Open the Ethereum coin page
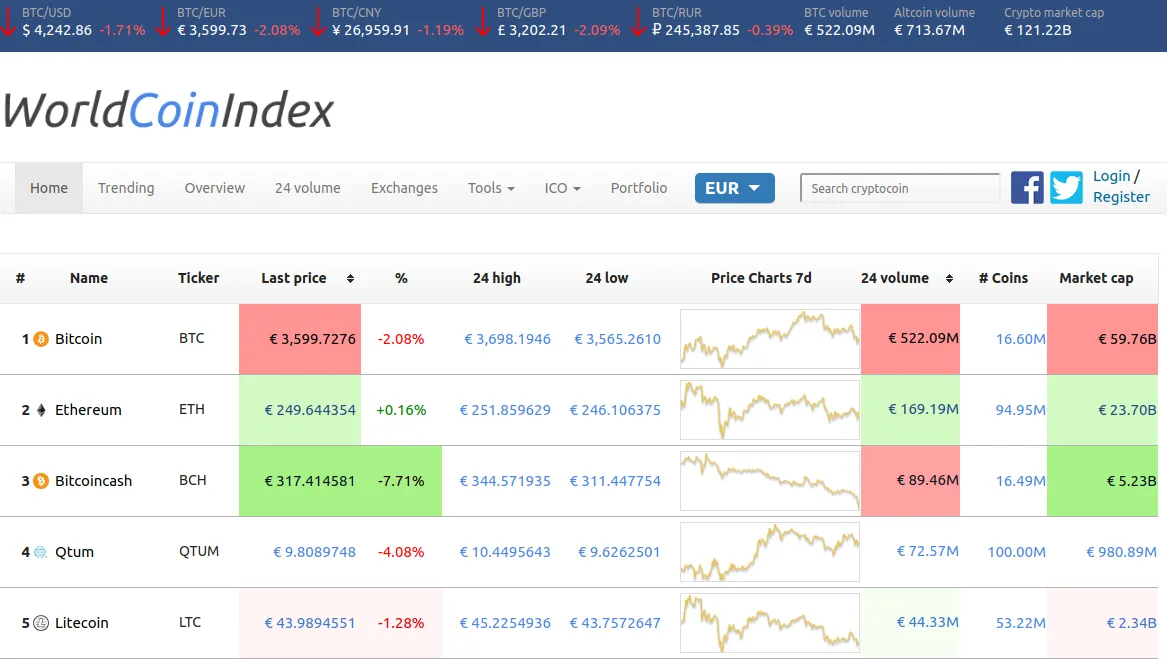 pos(88,410)
